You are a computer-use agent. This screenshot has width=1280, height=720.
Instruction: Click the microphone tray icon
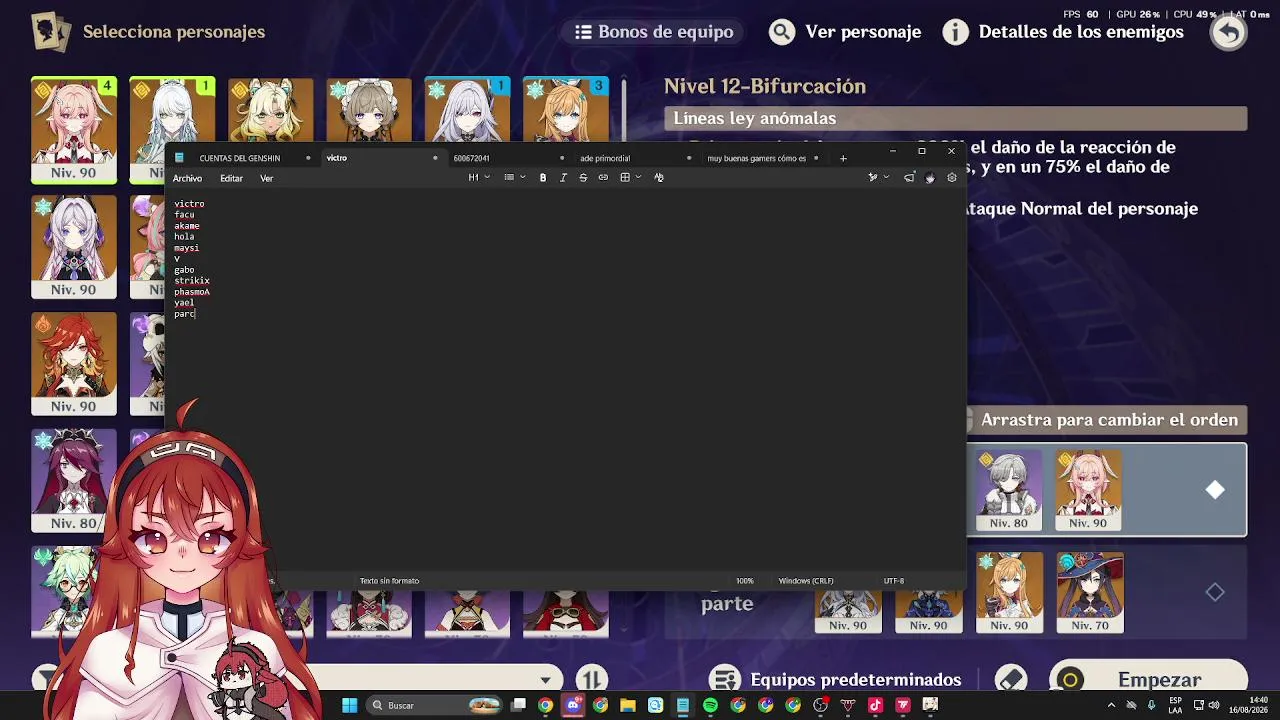click(x=1151, y=705)
